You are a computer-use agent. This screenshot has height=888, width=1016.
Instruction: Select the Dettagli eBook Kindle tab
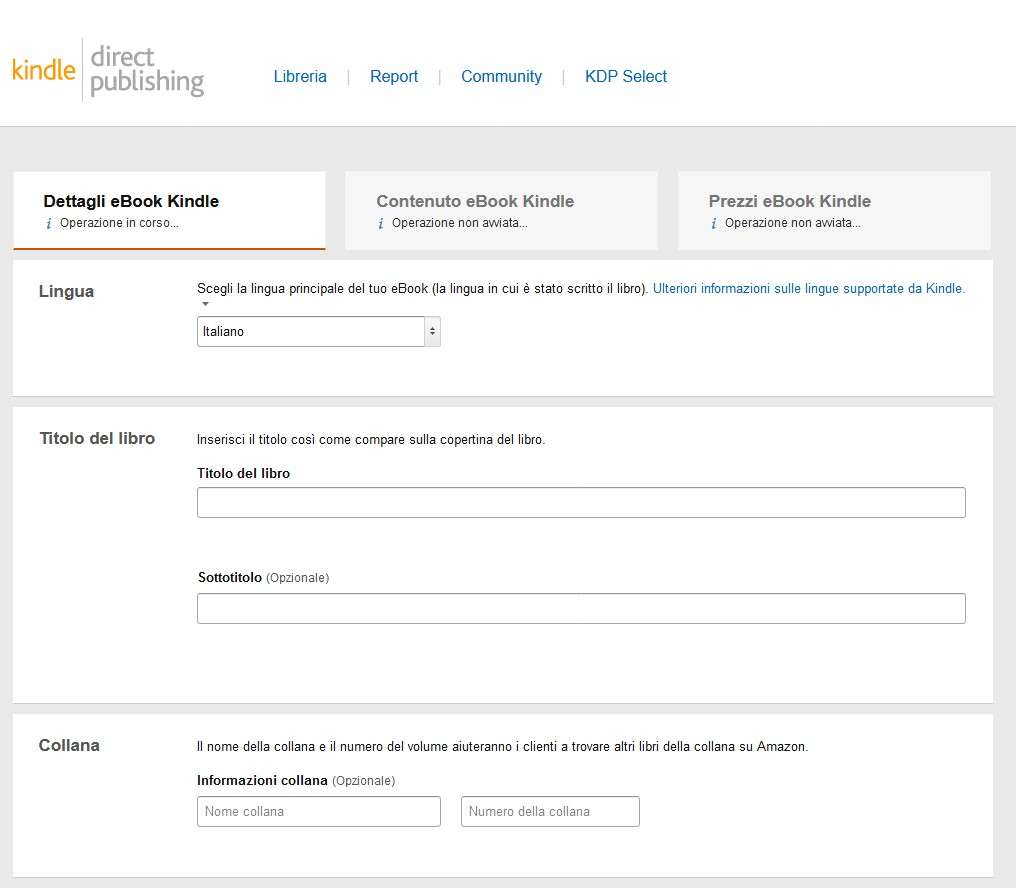point(131,201)
